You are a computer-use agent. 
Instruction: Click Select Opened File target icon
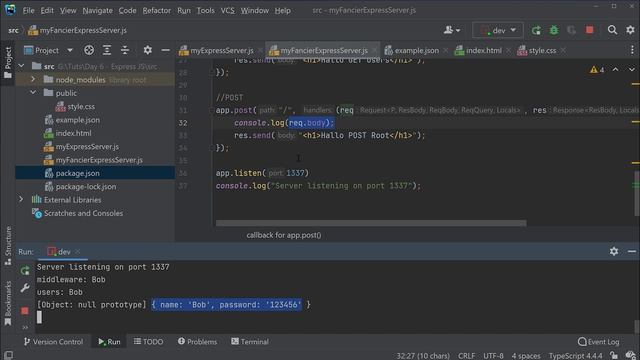point(89,50)
